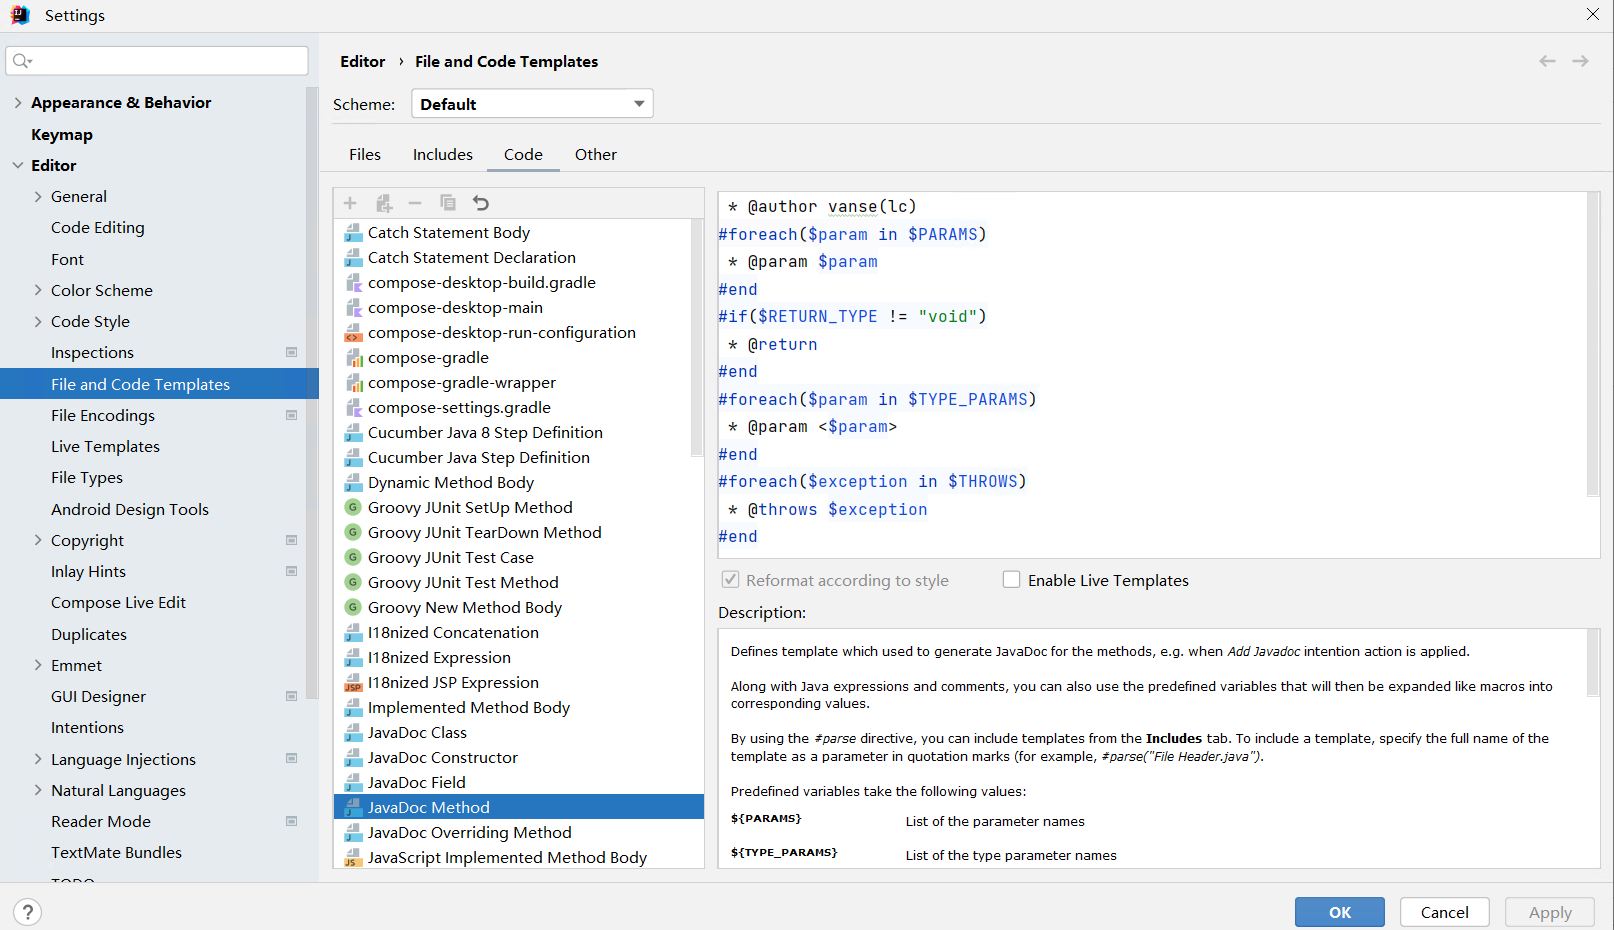Viewport: 1614px width, 930px height.
Task: Click the help question mark icon
Action: pyautogui.click(x=28, y=912)
